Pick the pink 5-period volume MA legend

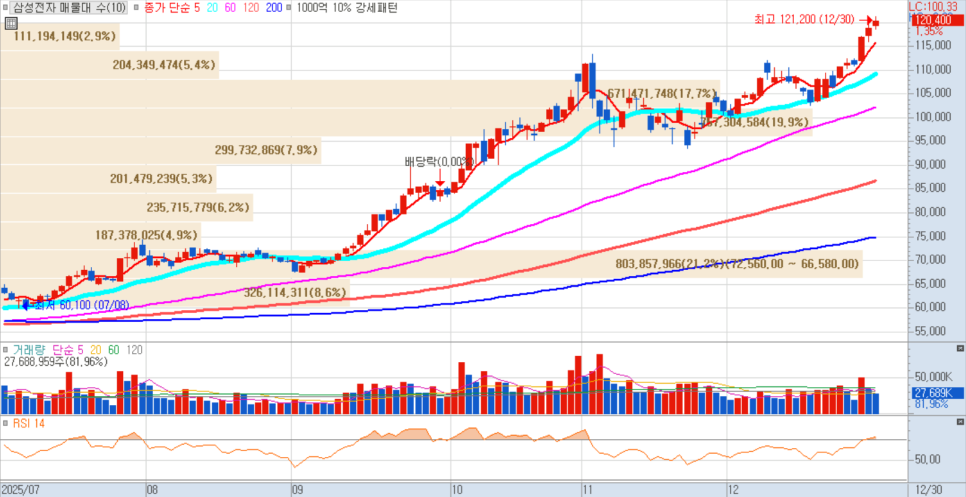pos(80,350)
